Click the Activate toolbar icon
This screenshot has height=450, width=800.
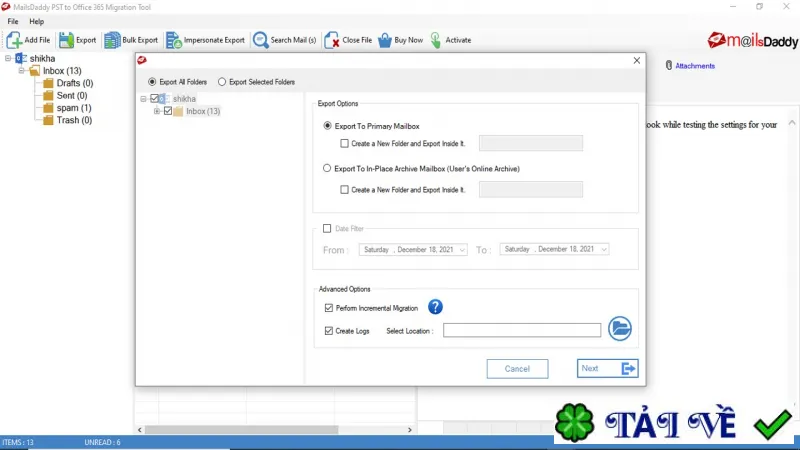click(x=436, y=40)
